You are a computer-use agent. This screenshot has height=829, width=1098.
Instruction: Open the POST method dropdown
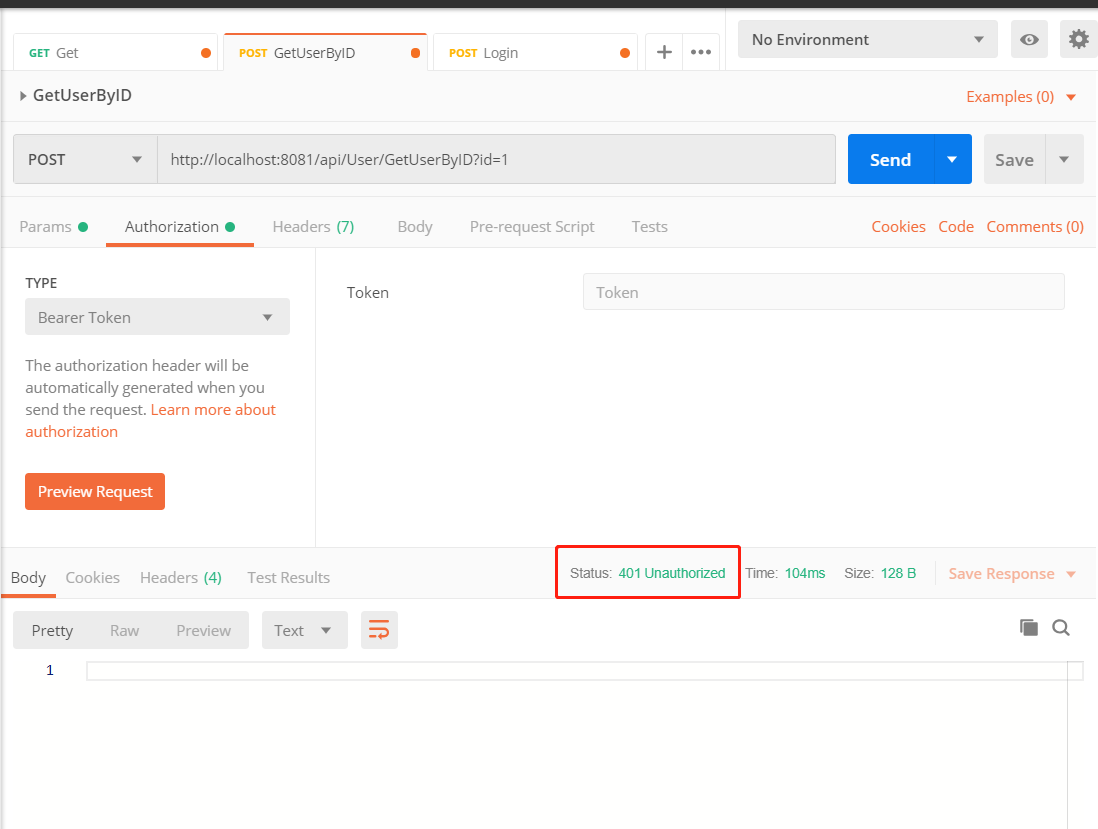click(x=85, y=160)
